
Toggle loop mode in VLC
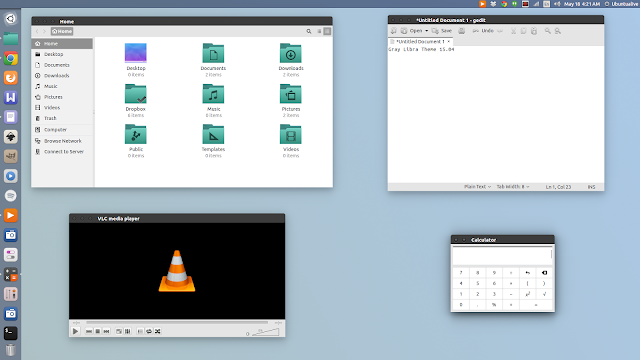149,331
